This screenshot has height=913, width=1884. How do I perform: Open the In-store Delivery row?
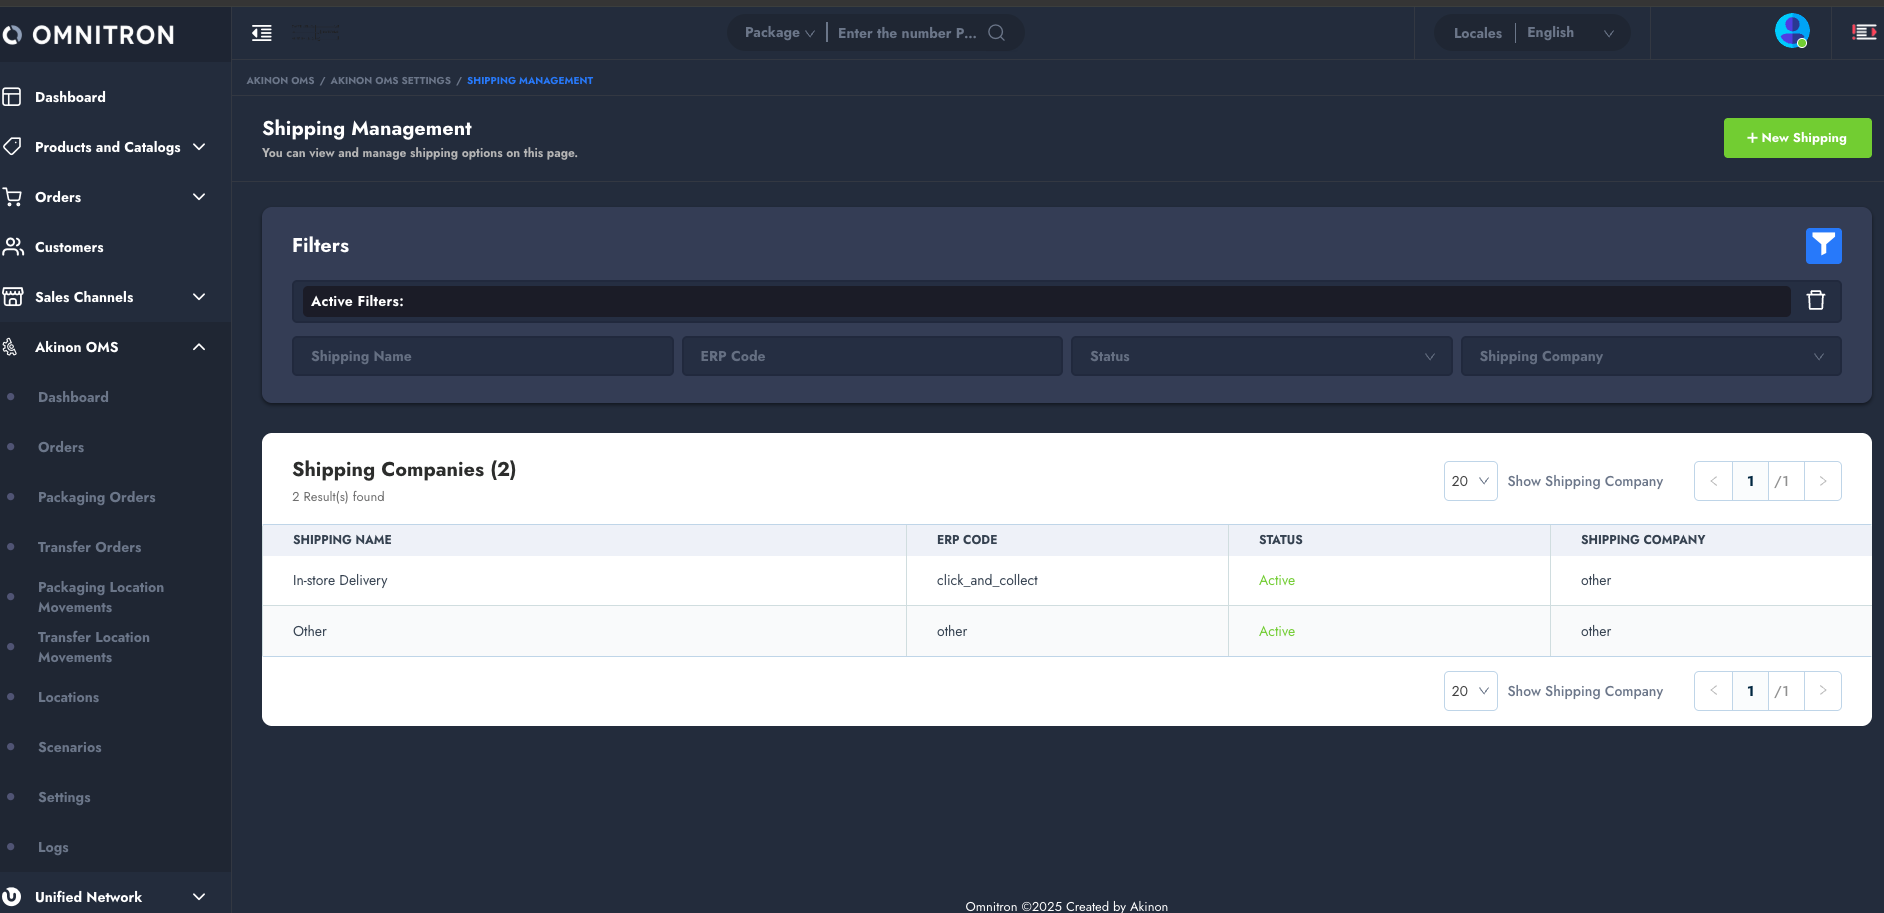coord(340,580)
